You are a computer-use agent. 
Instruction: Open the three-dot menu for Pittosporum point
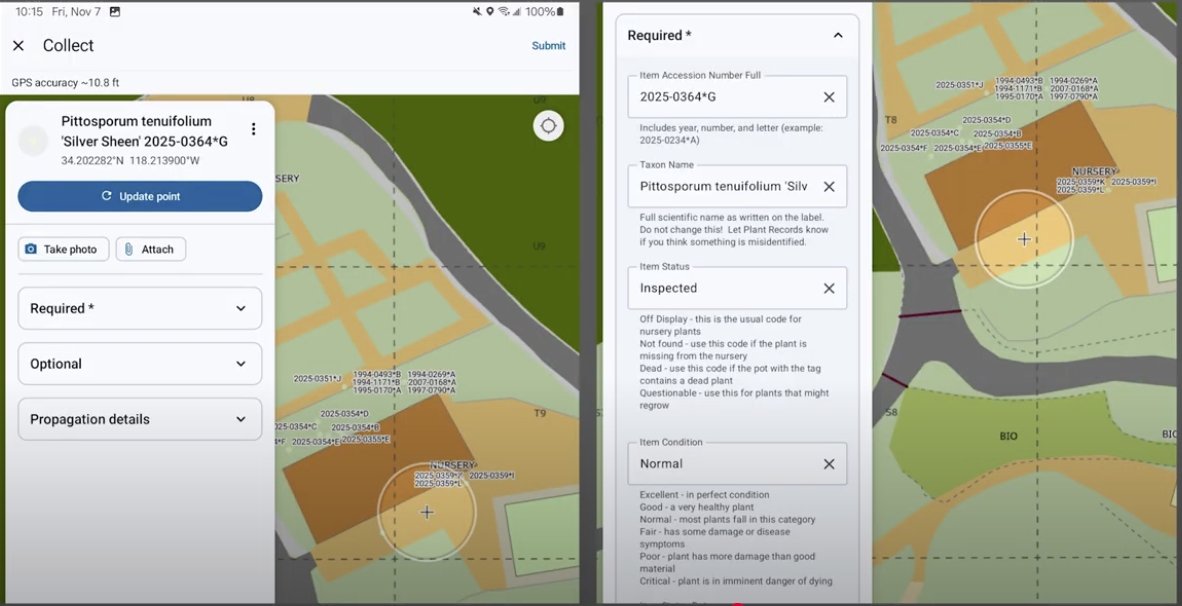254,129
